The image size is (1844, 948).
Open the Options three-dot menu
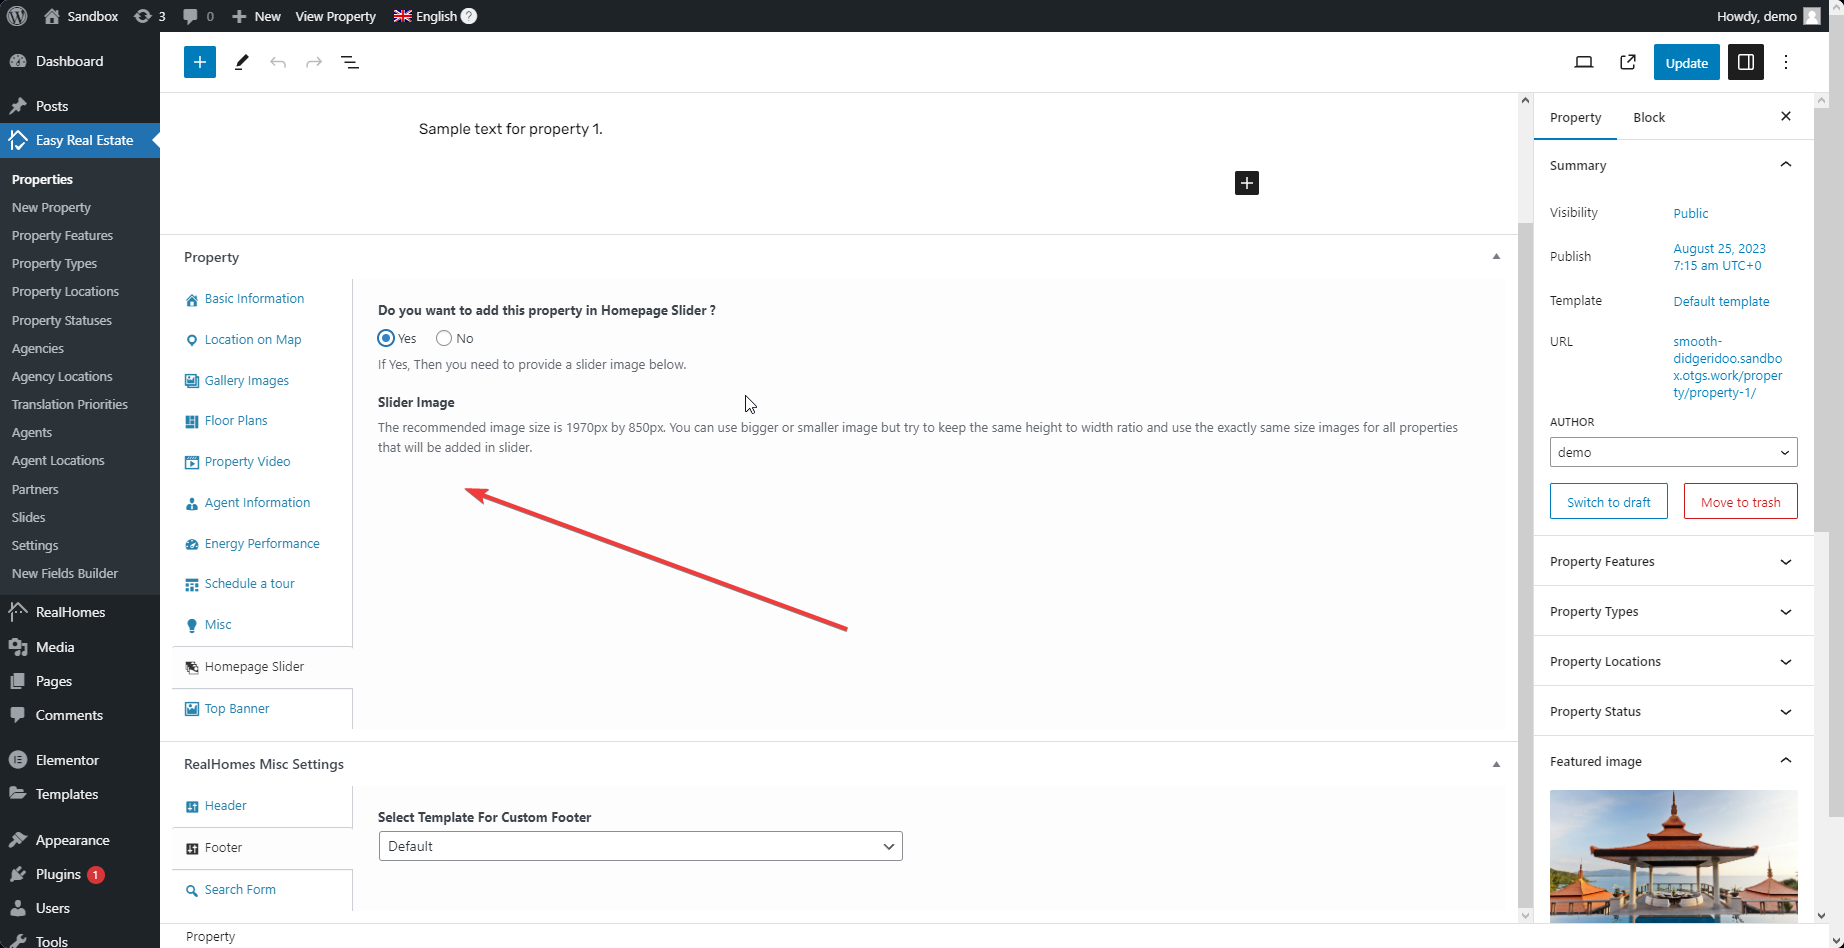pyautogui.click(x=1786, y=62)
